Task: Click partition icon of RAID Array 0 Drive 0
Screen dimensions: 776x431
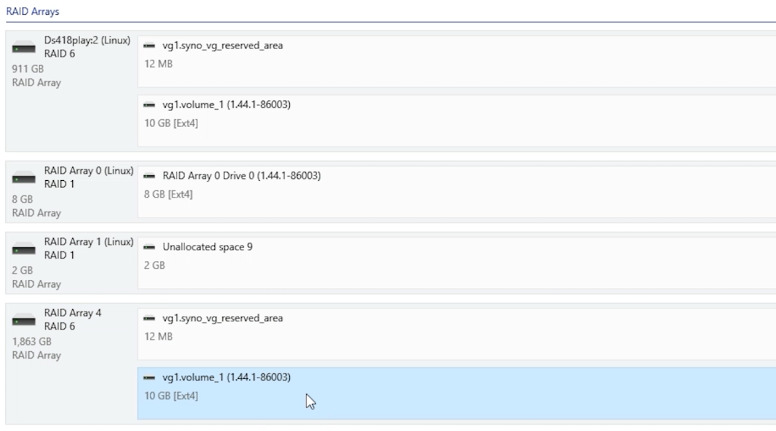Action: tap(149, 176)
